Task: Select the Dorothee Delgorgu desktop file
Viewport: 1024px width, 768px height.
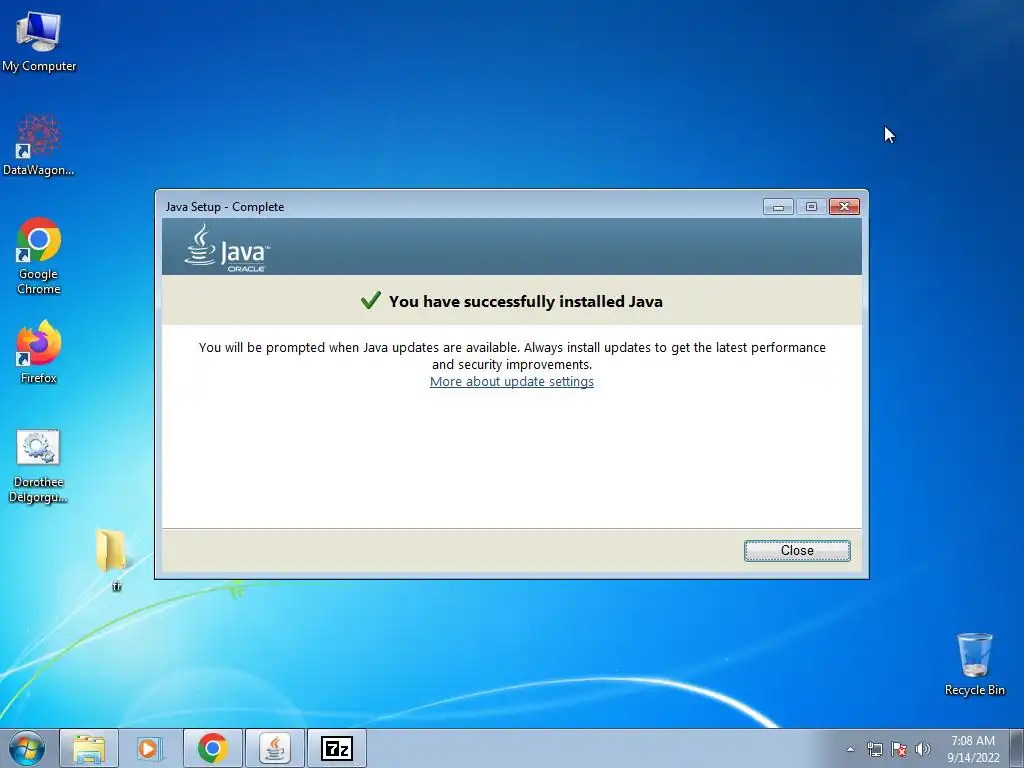Action: (38, 466)
